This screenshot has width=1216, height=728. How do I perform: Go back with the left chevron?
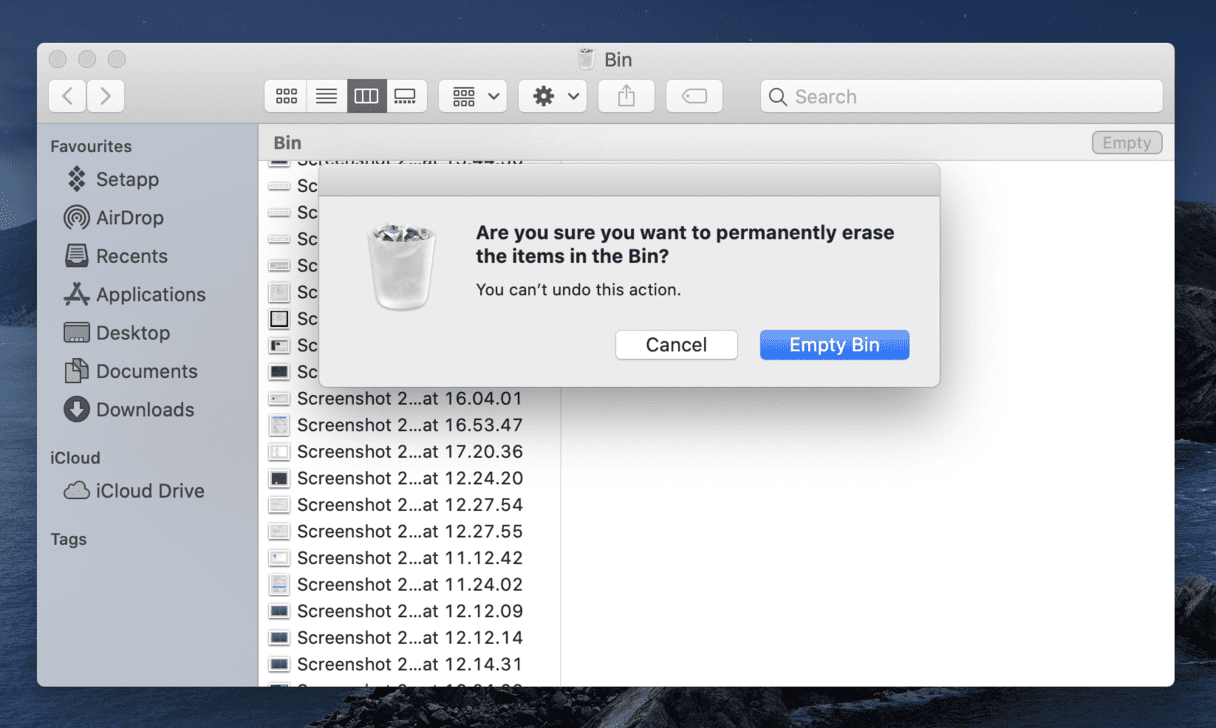67,96
